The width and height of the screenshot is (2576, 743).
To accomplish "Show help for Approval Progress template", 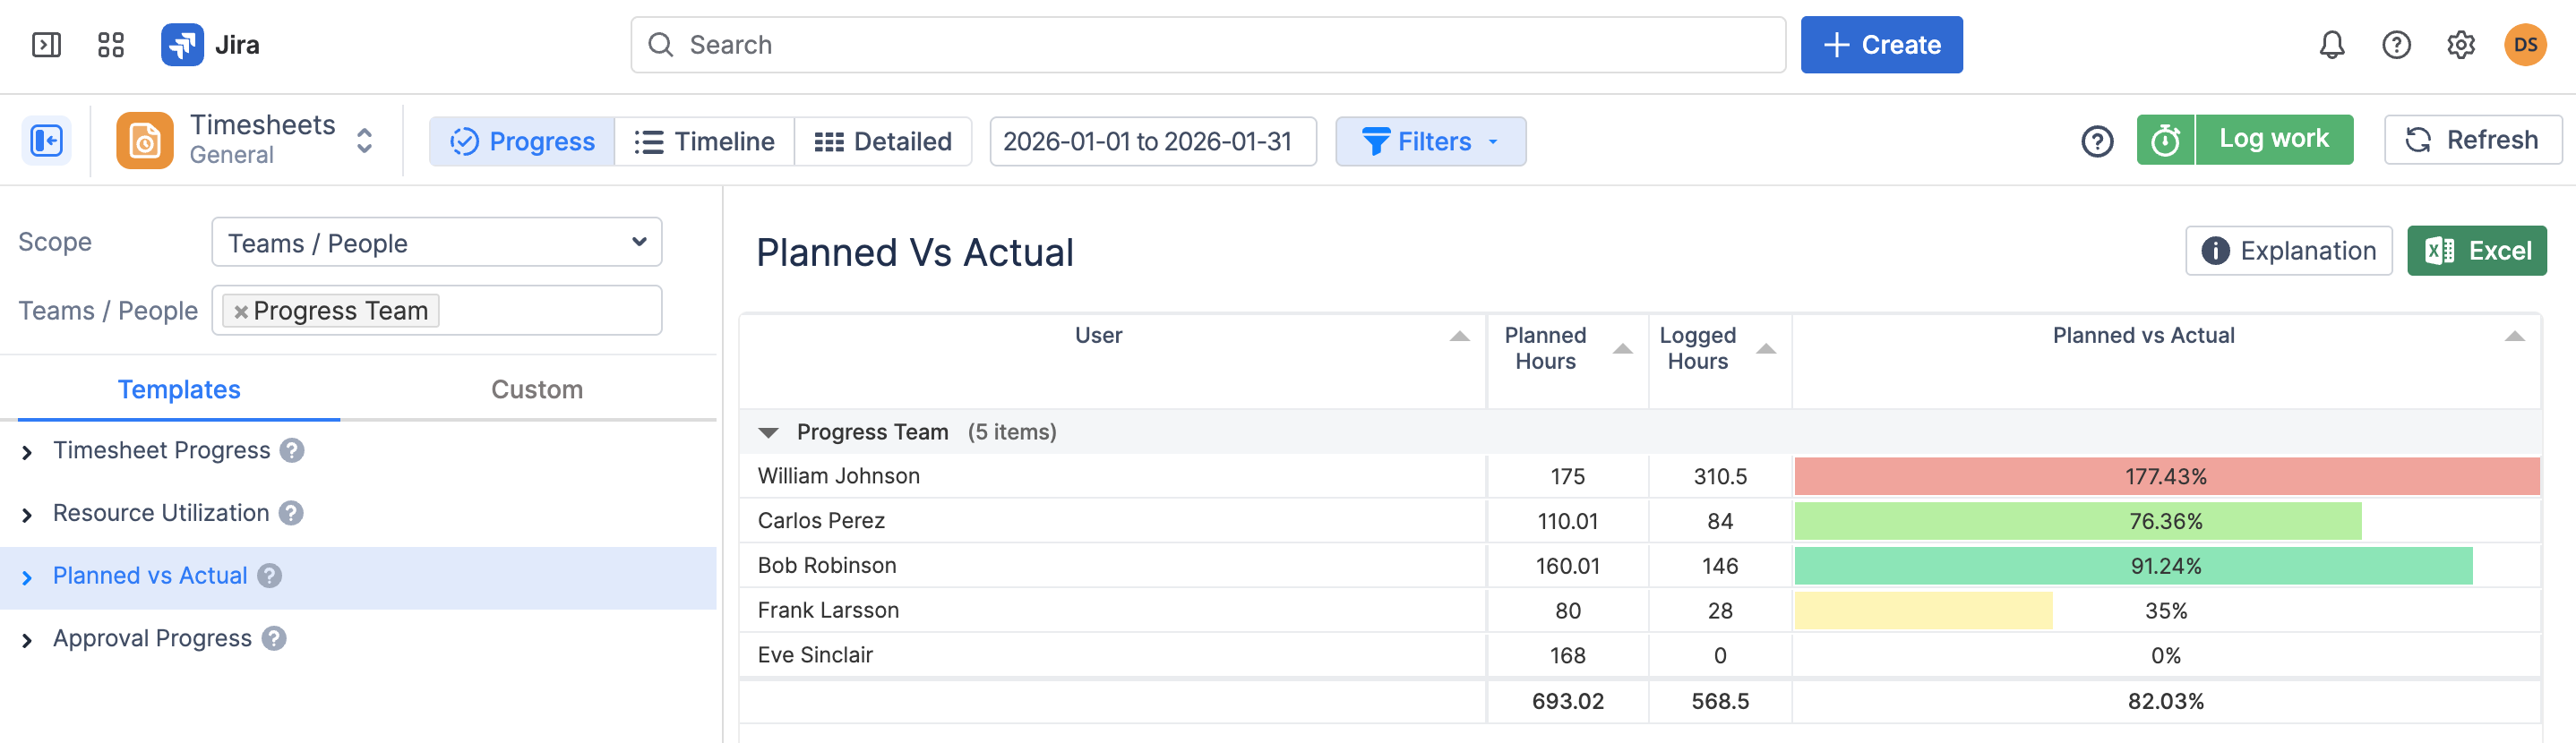I will tap(274, 638).
